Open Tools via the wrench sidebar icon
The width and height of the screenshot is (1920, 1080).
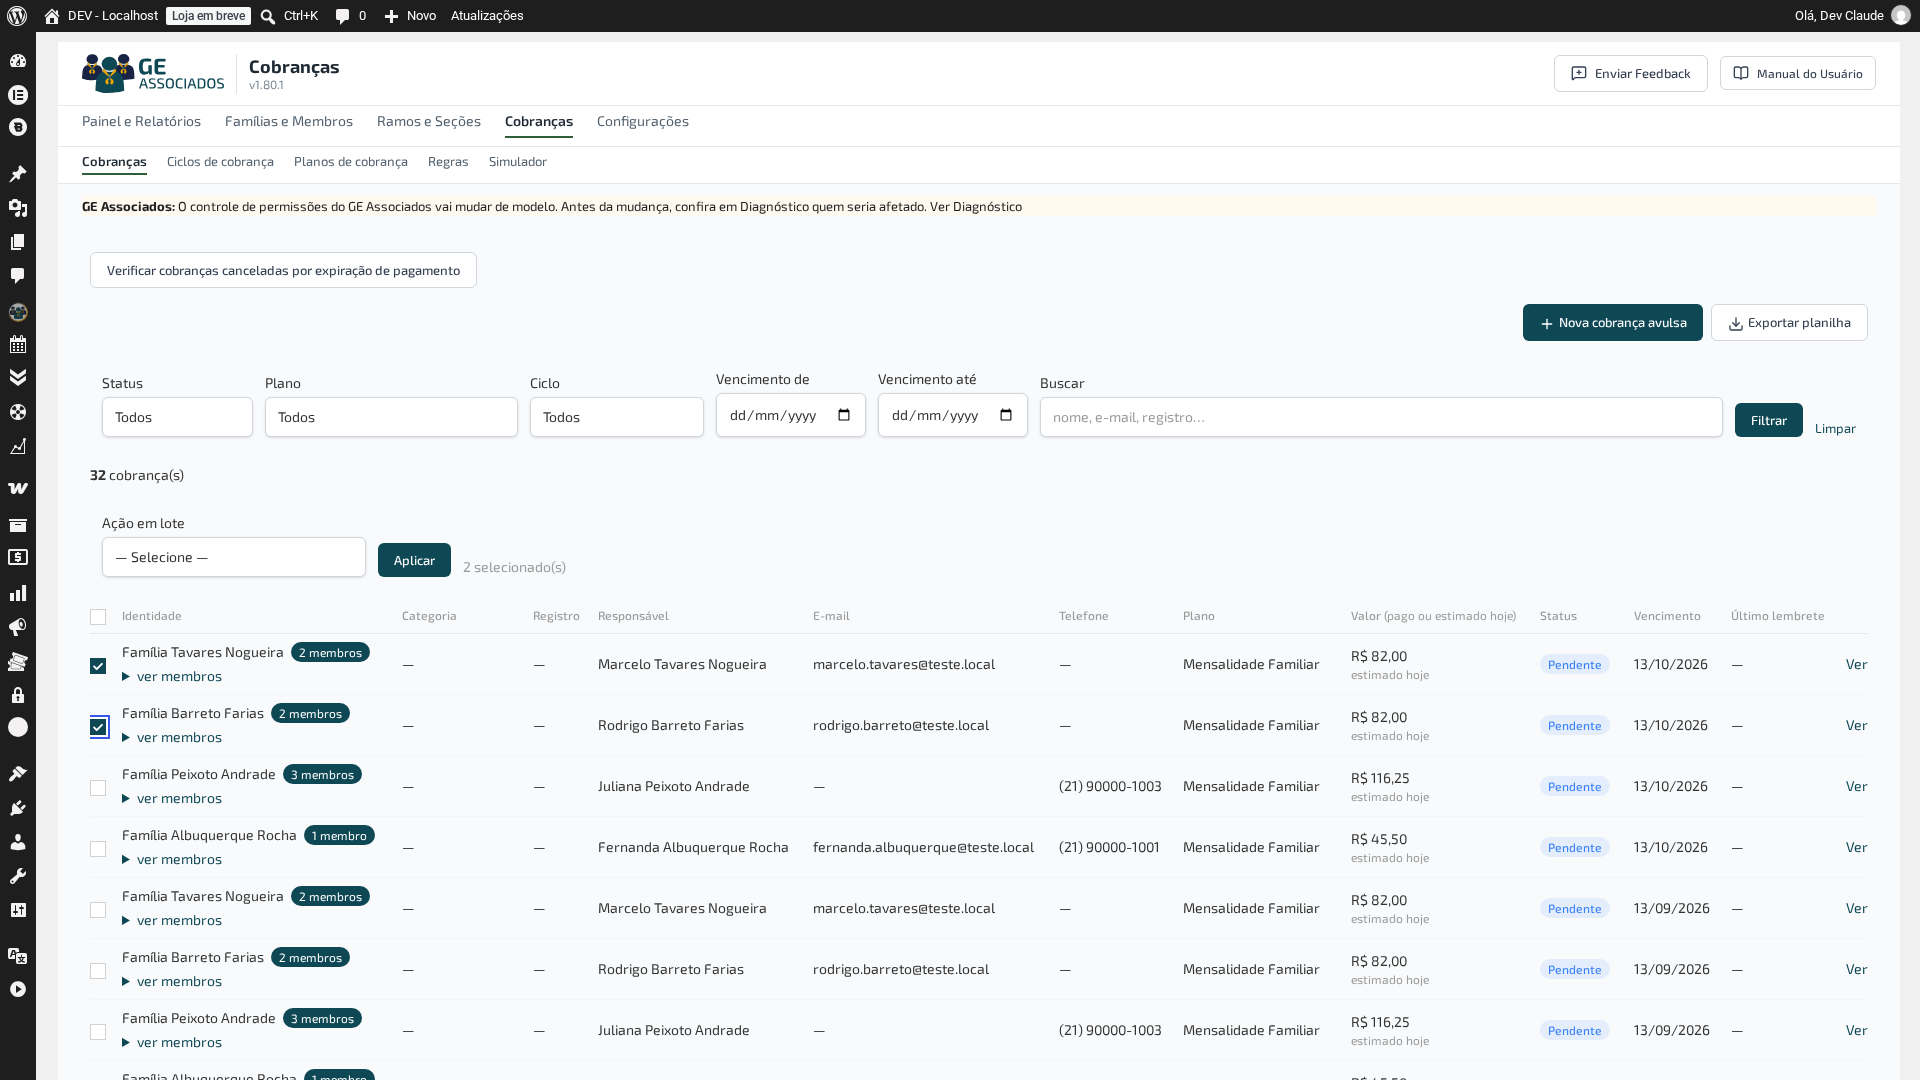pyautogui.click(x=18, y=876)
